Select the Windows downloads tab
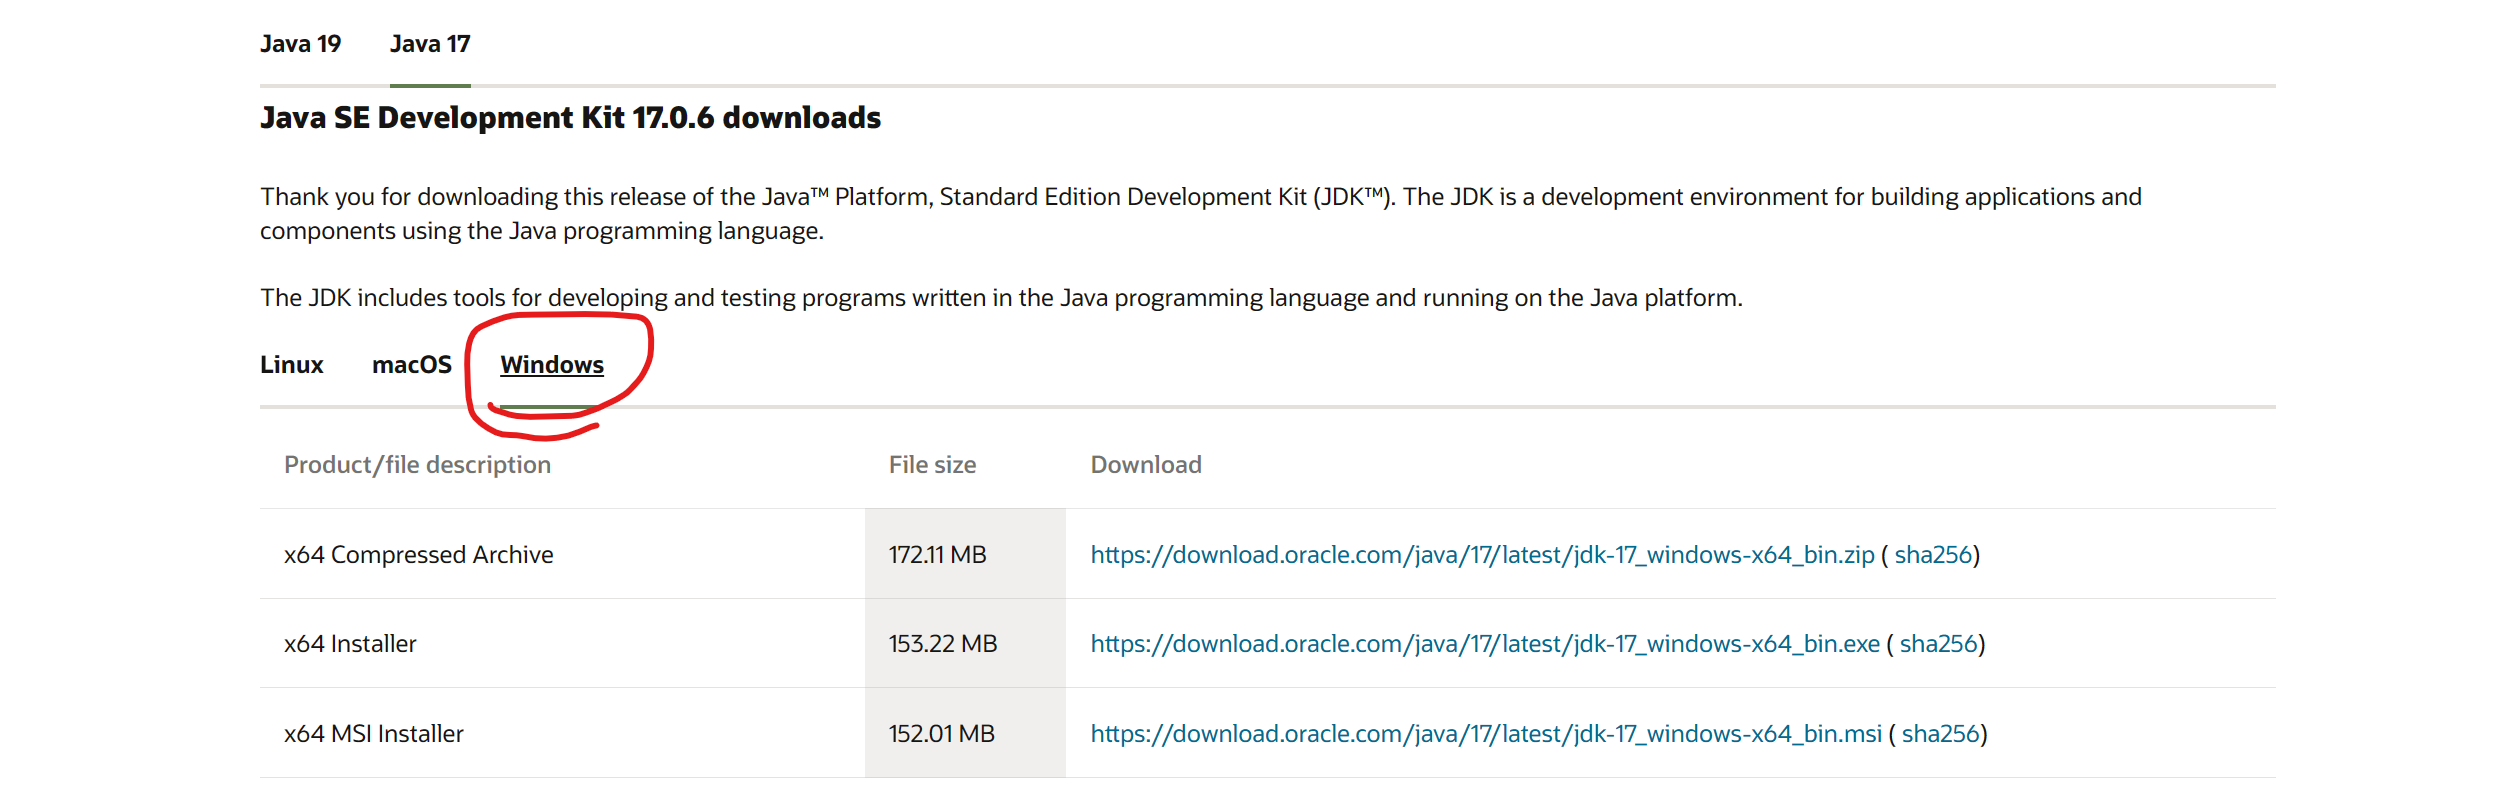 (x=552, y=365)
